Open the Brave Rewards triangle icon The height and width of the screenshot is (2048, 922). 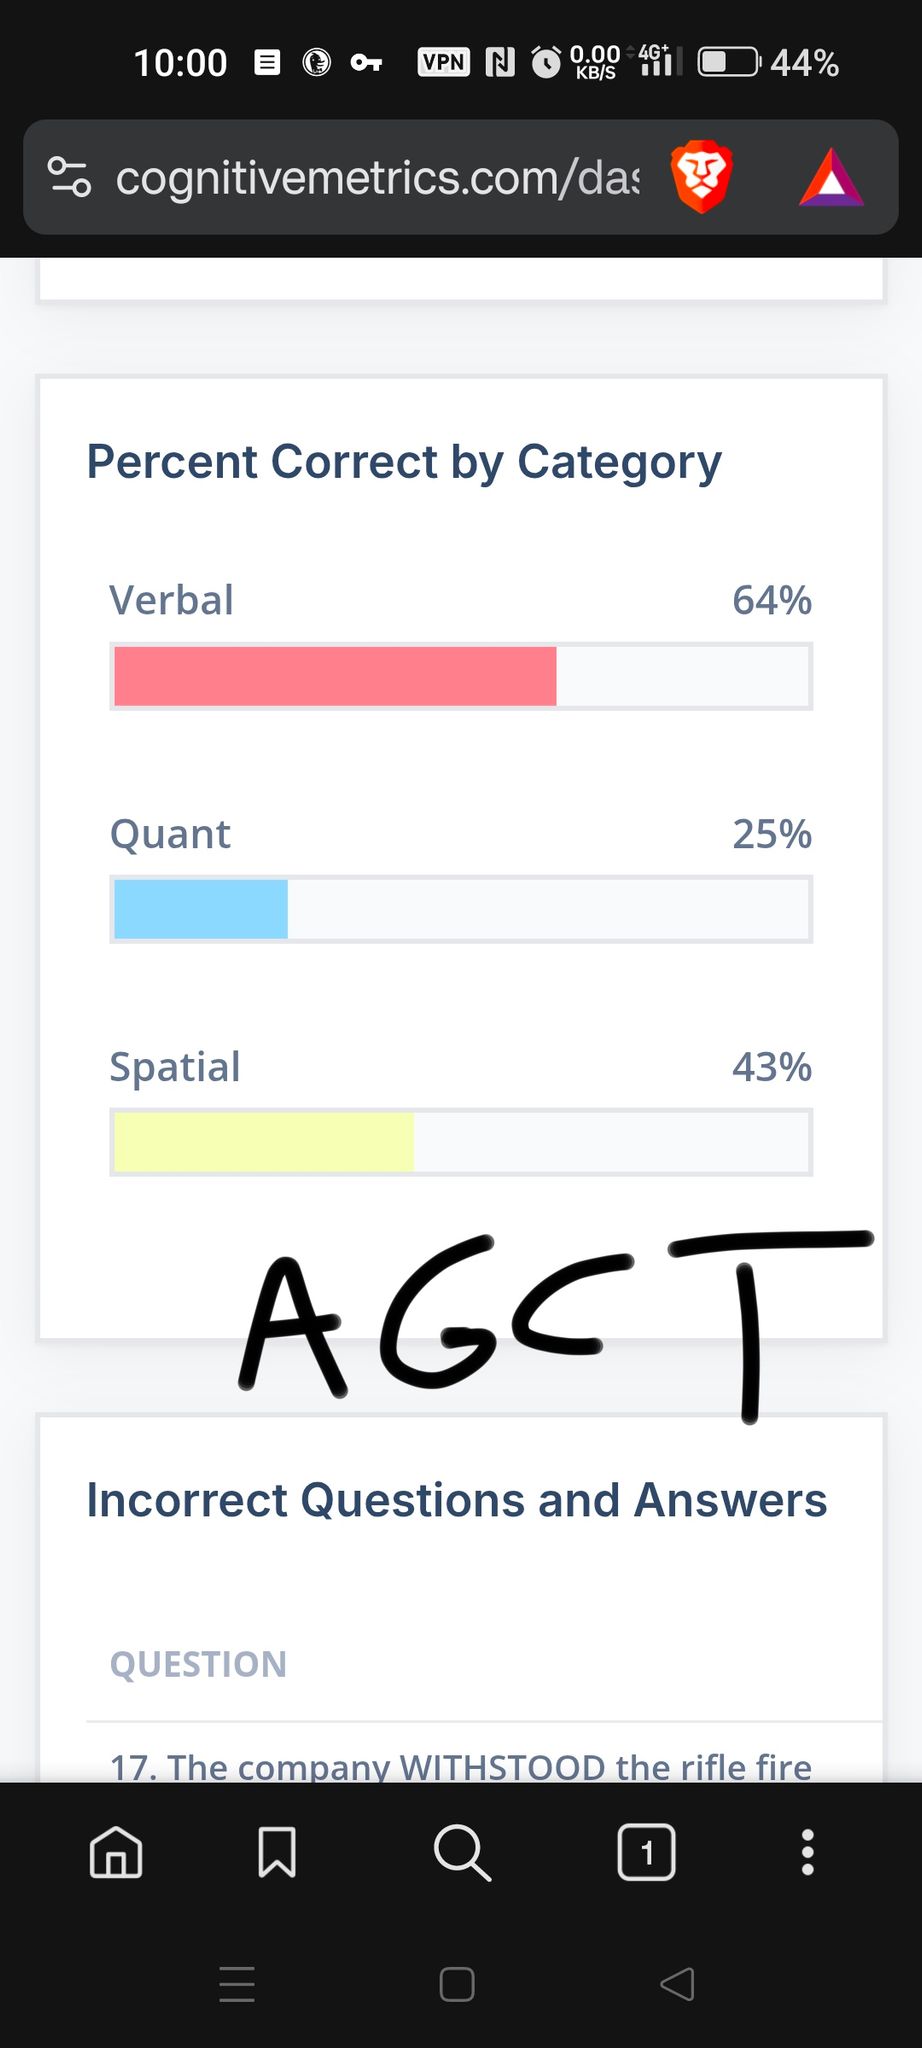[831, 178]
